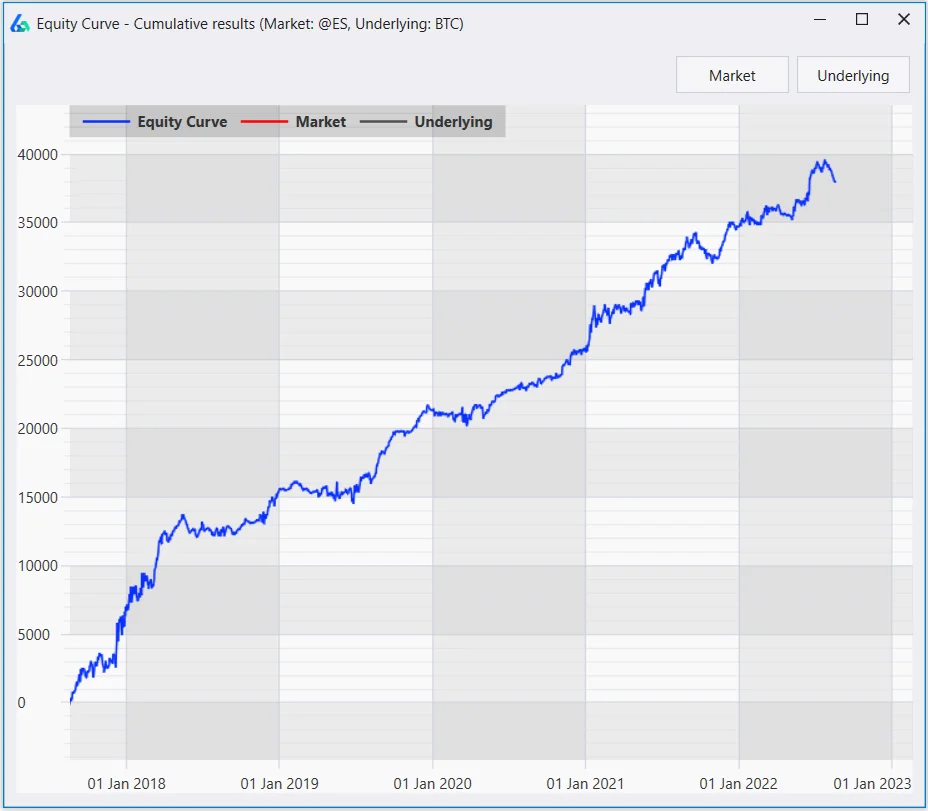Viewport: 928px width, 811px height.
Task: Click the 15000 y-axis label
Action: pyautogui.click(x=38, y=498)
